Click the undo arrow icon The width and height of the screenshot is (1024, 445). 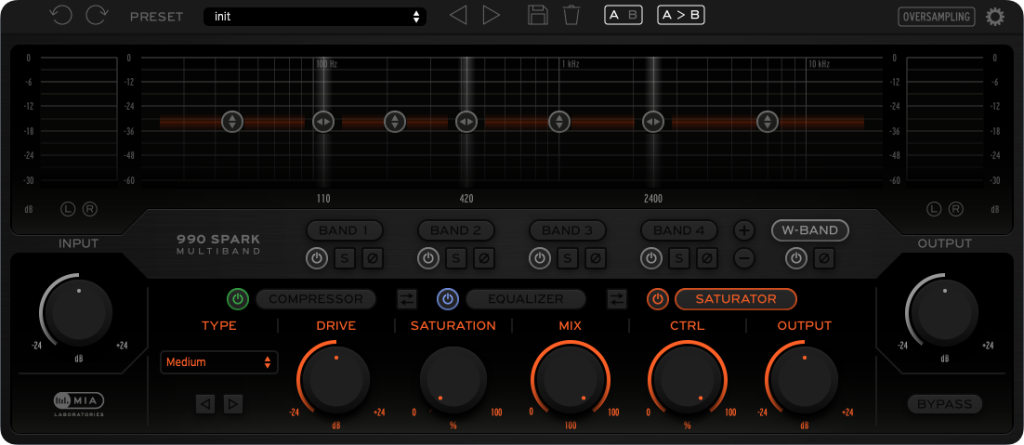[61, 16]
